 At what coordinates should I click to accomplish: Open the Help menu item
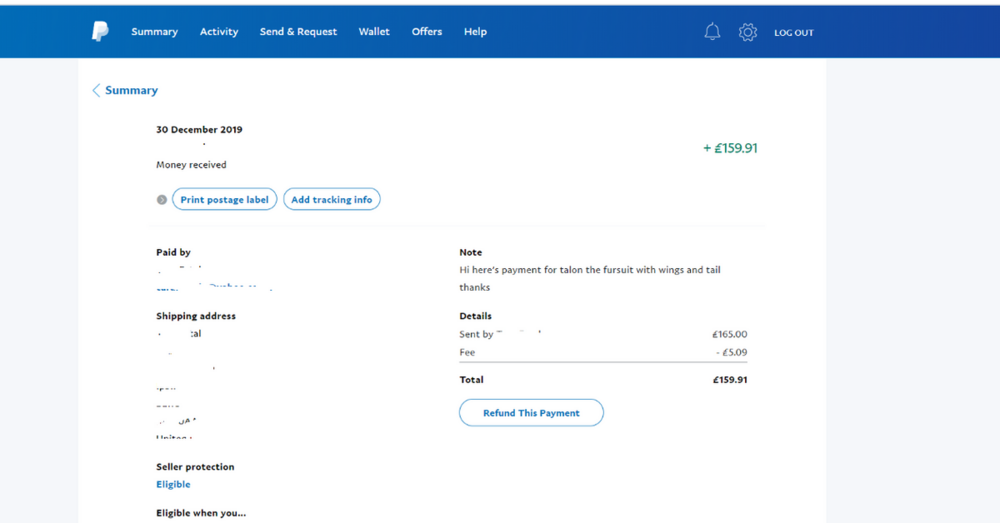(475, 32)
